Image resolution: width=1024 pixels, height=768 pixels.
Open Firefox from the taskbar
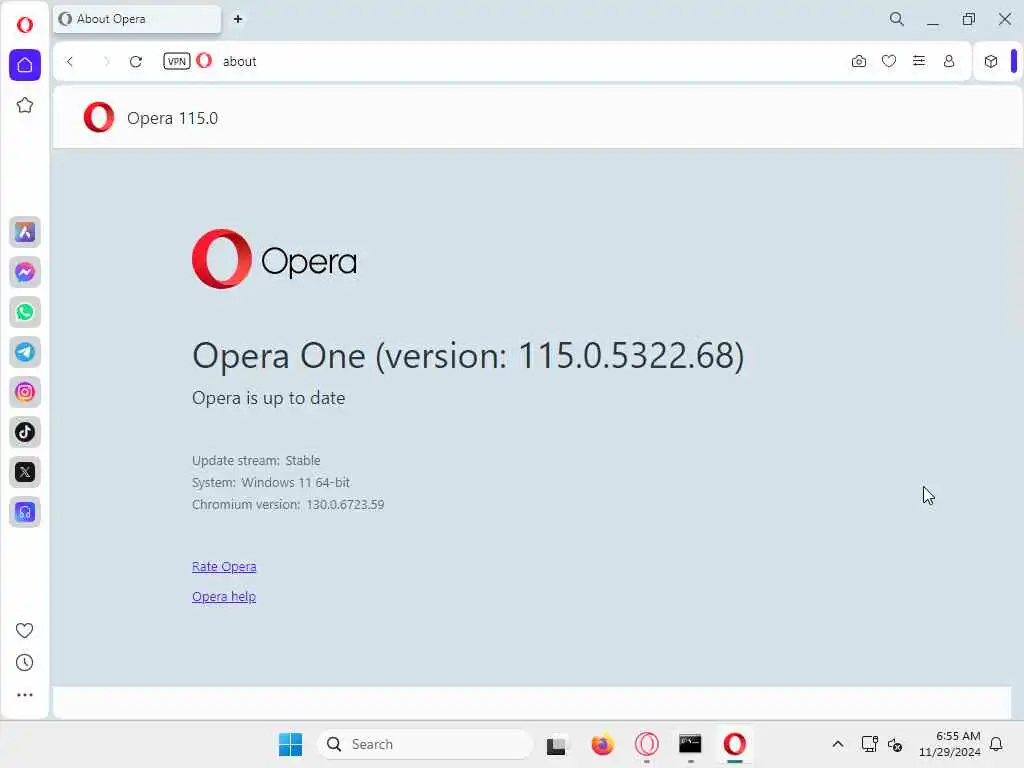[602, 744]
